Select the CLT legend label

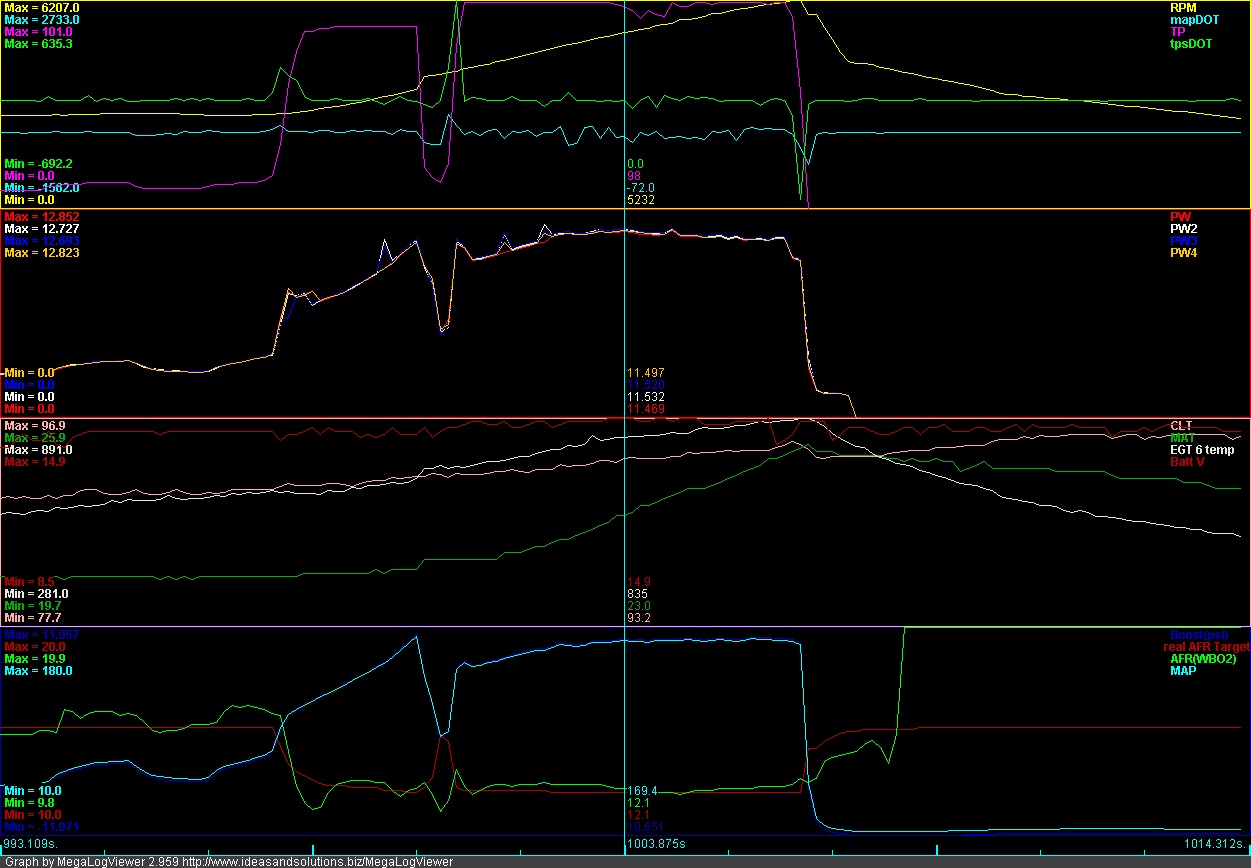click(1181, 426)
